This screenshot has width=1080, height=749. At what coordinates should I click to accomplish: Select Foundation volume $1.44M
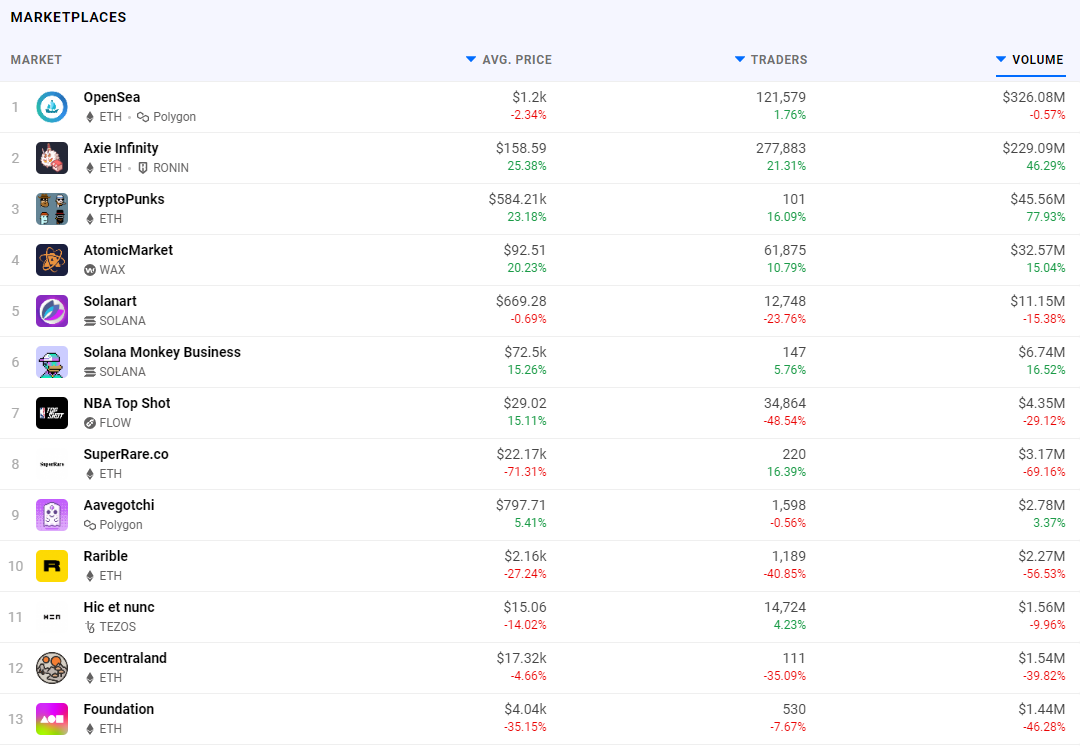tap(1041, 709)
